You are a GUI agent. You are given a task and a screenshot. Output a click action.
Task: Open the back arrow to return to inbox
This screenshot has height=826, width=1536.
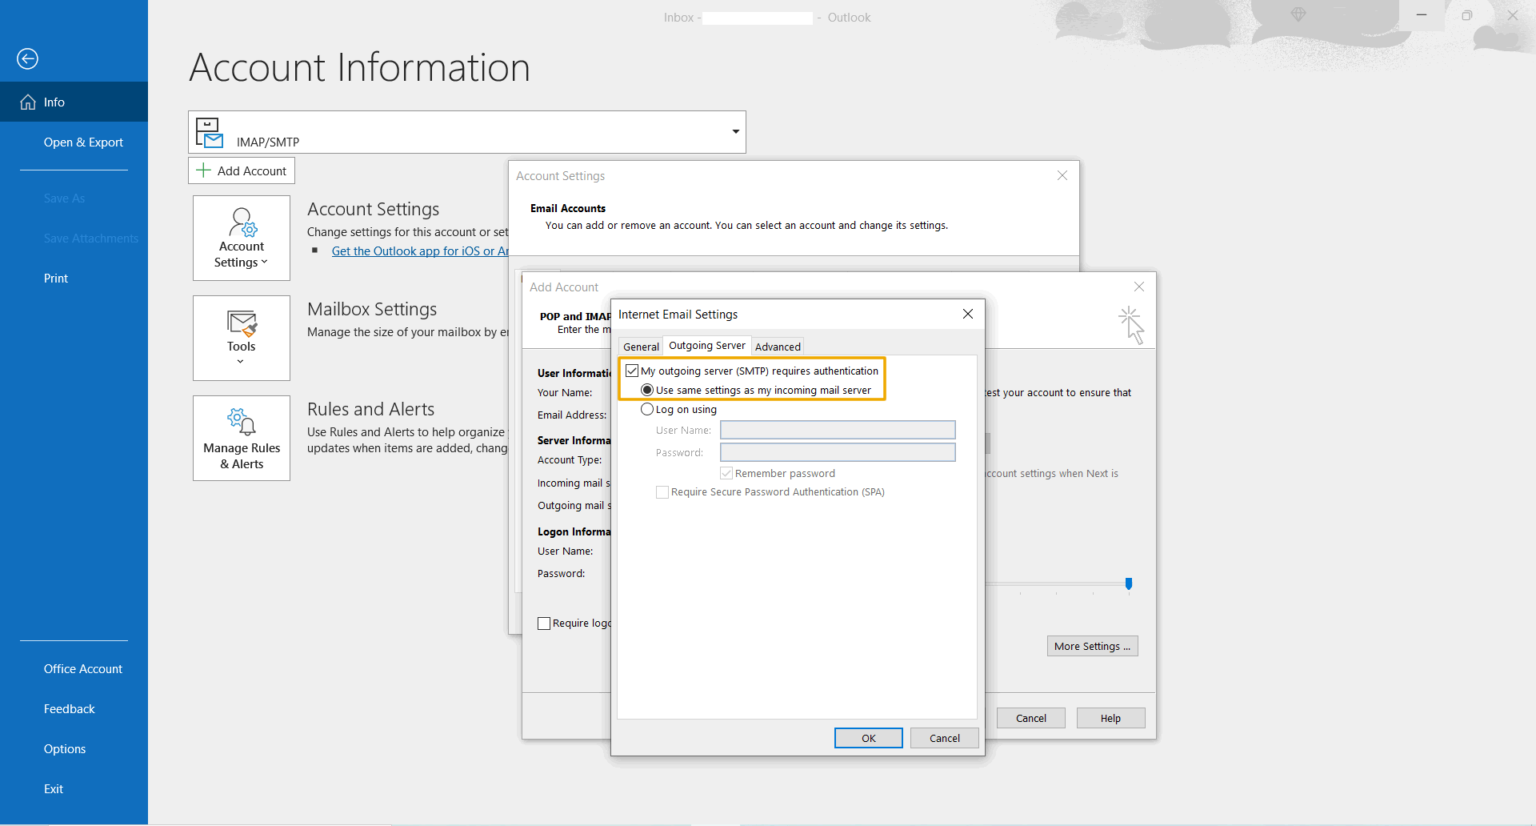pyautogui.click(x=27, y=59)
